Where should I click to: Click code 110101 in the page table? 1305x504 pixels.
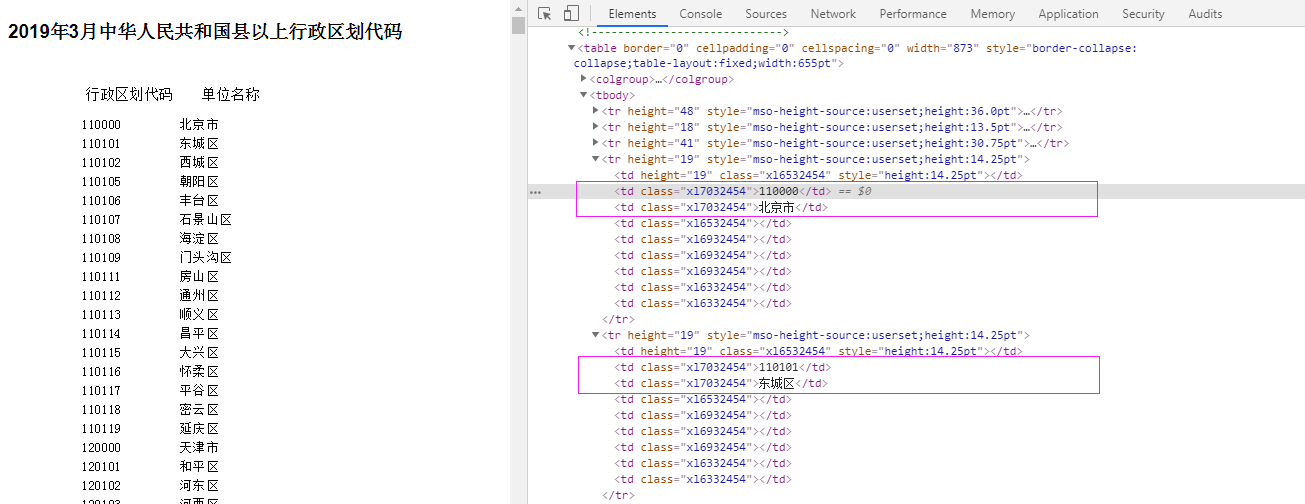101,144
